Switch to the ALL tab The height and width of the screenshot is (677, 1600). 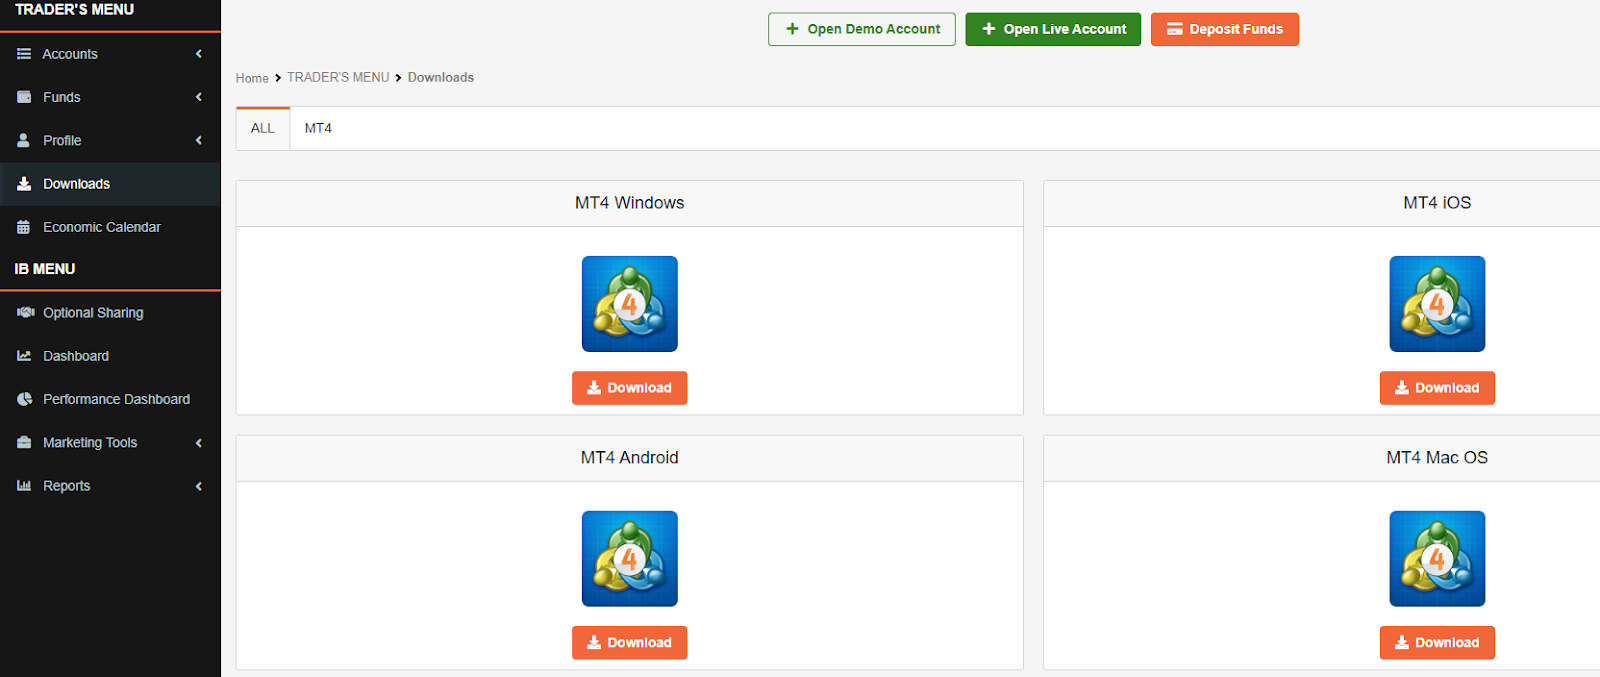(x=263, y=128)
